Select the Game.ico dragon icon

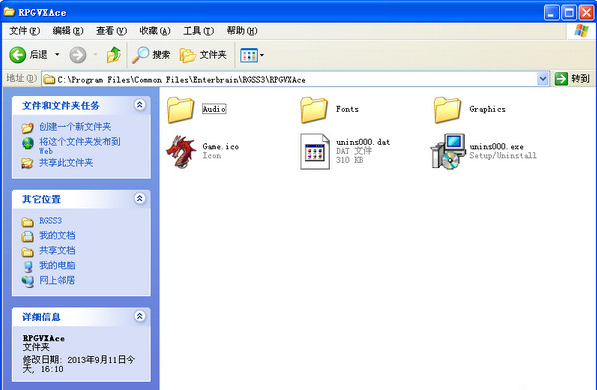coord(181,151)
